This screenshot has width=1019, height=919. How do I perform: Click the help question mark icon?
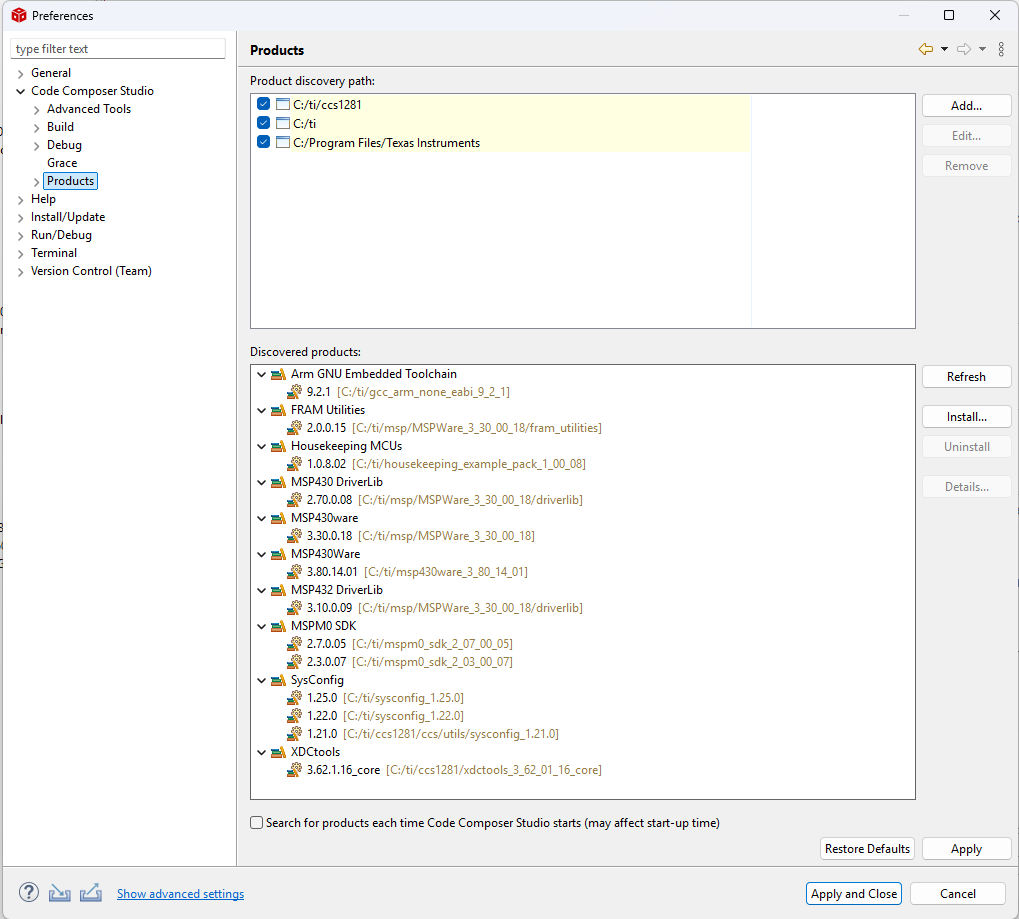point(29,893)
